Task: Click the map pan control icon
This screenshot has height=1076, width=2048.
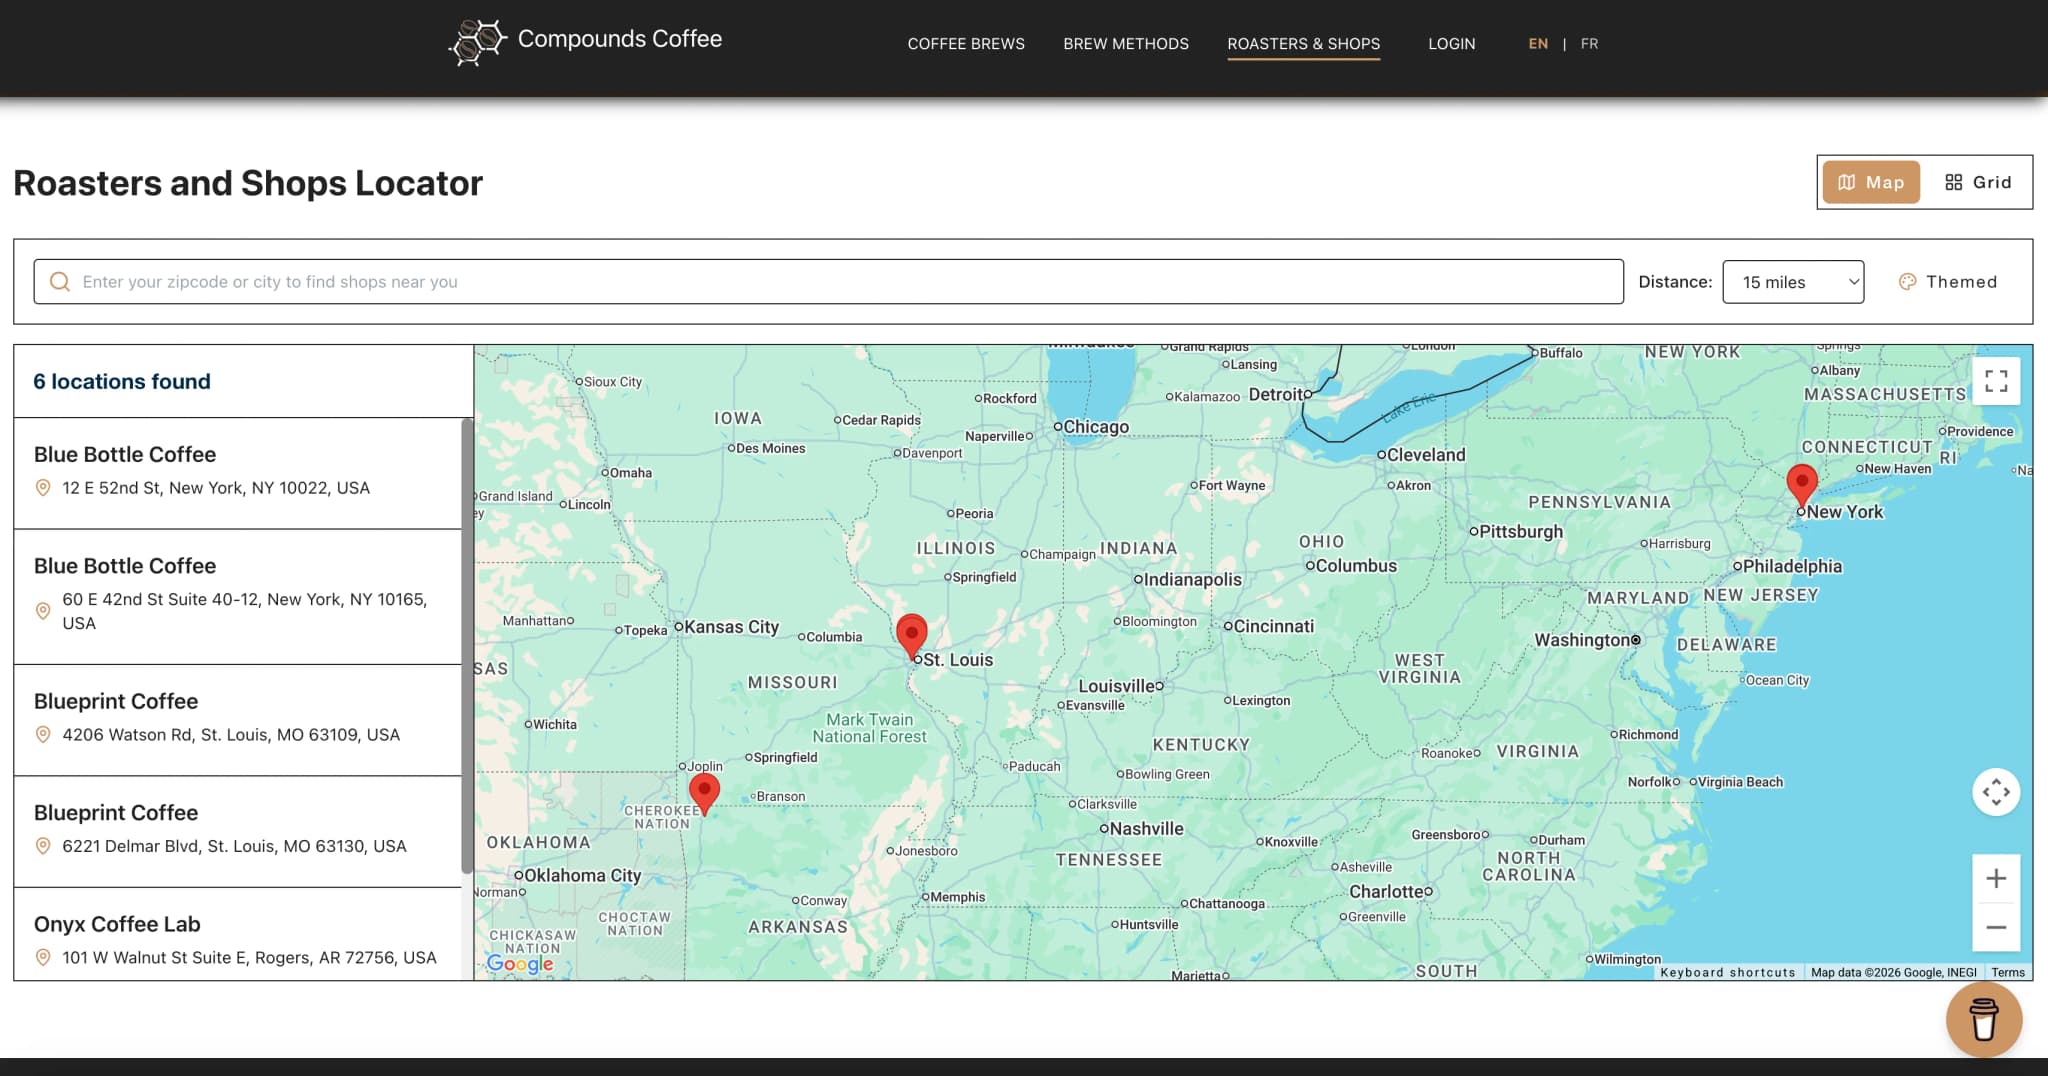Action: (x=1996, y=791)
